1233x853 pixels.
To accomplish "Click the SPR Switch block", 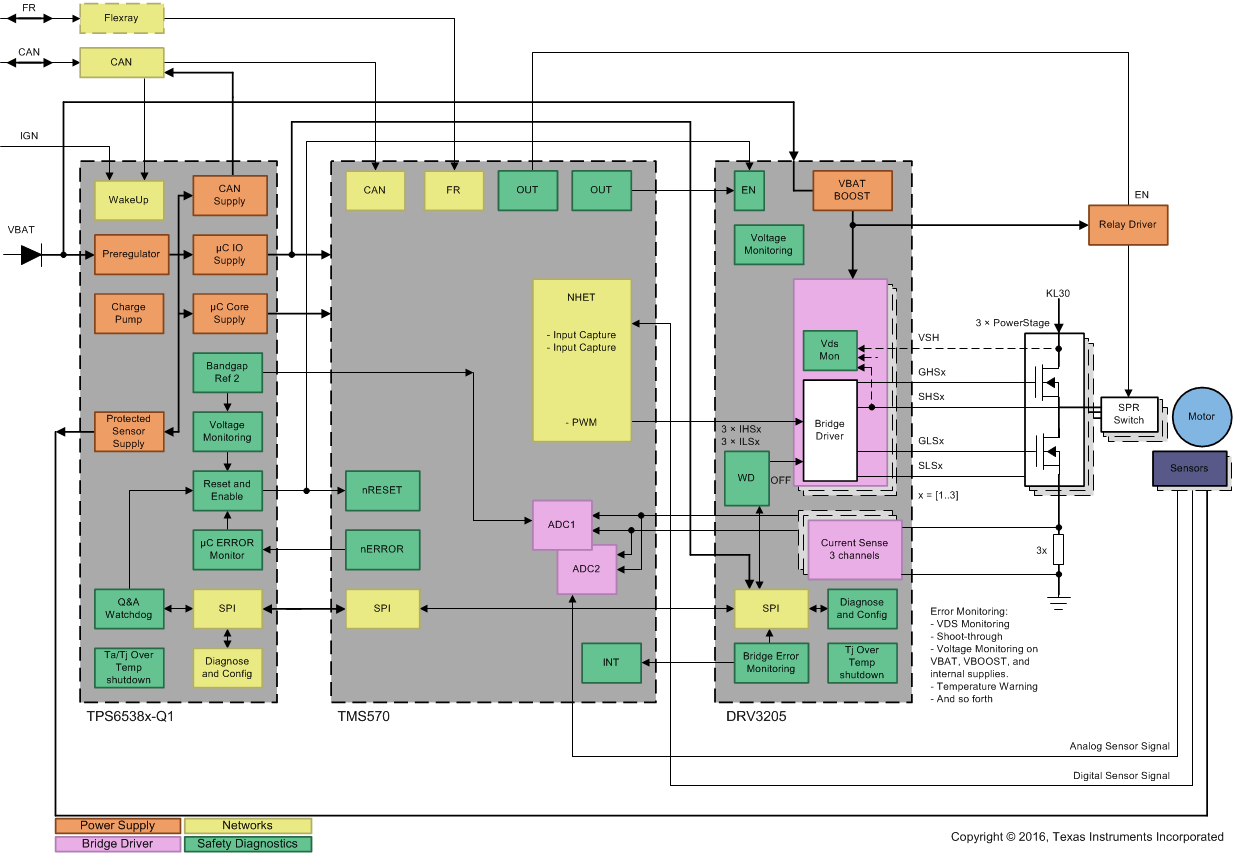I will coord(1129,414).
